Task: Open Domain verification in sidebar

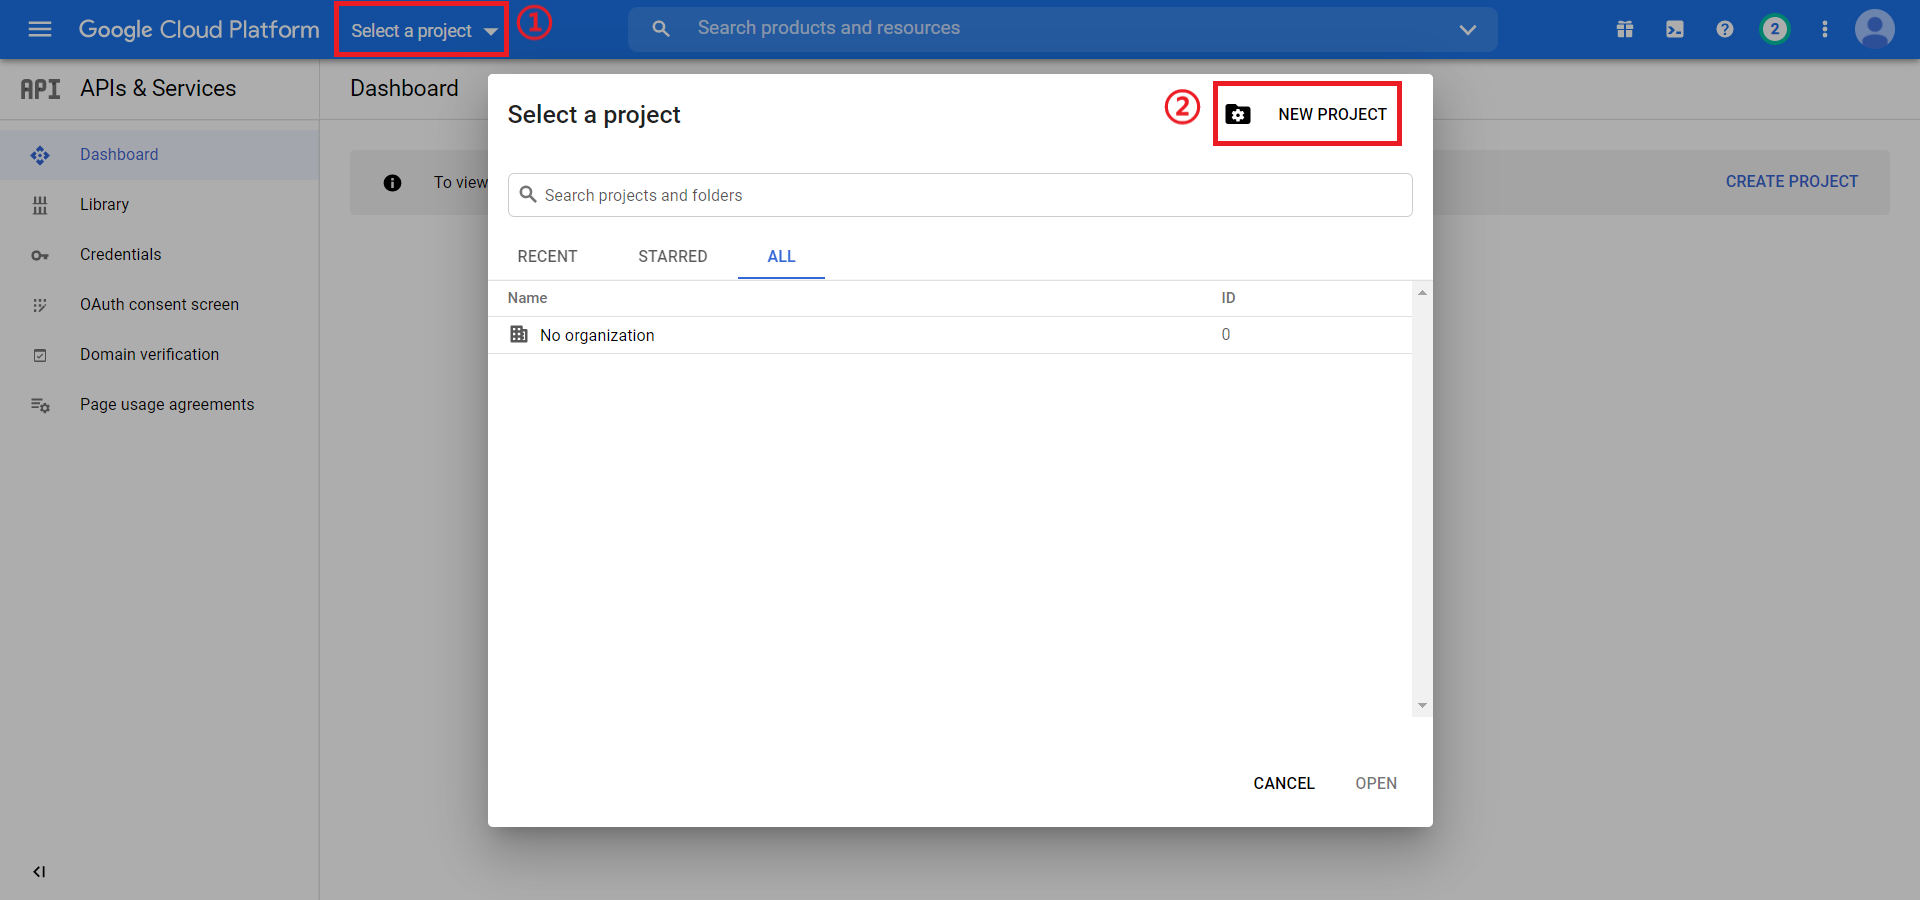Action: point(160,355)
